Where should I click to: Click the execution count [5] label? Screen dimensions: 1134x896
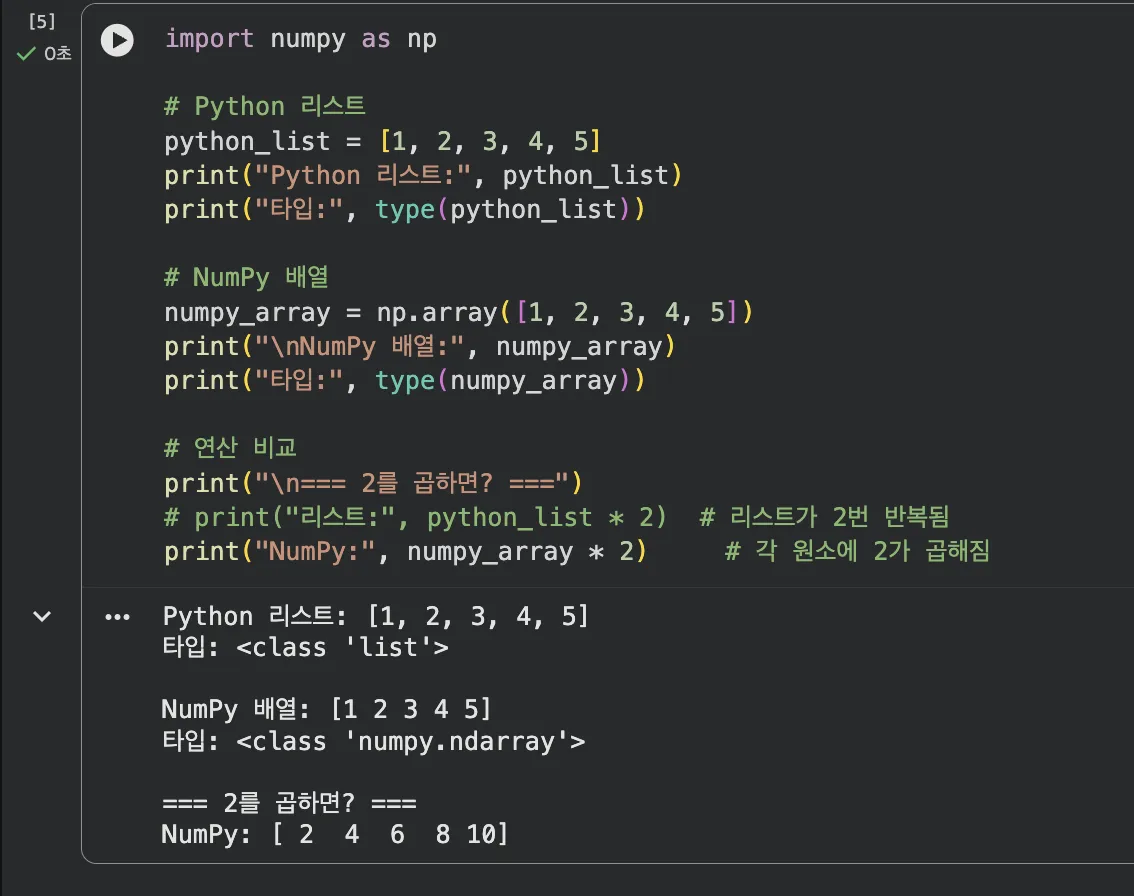(42, 21)
